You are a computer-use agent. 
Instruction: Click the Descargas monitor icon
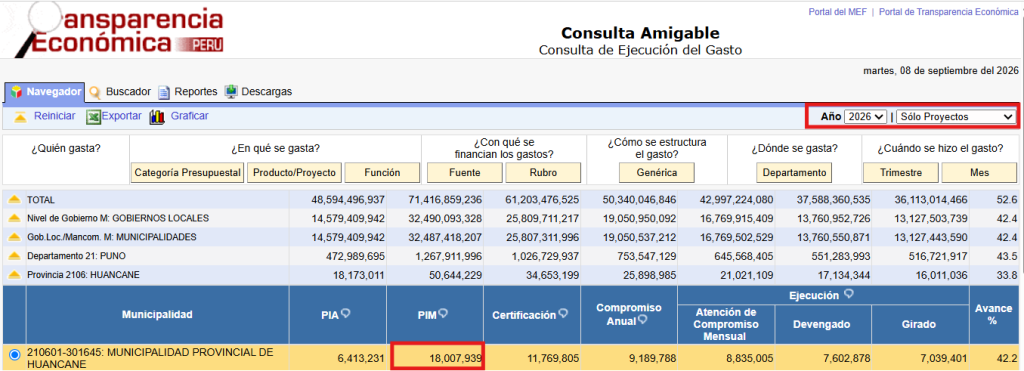[231, 92]
